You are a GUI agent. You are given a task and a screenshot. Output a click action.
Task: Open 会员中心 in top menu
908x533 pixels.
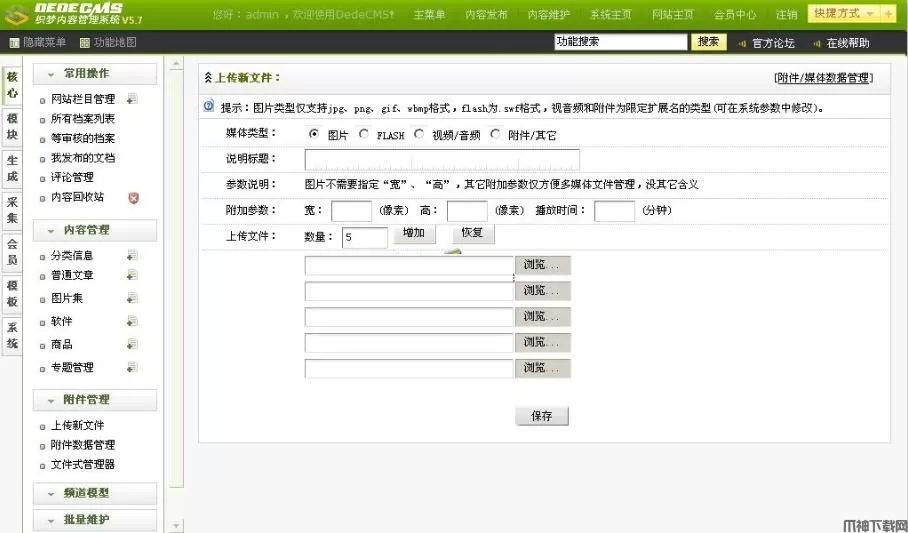(x=734, y=14)
